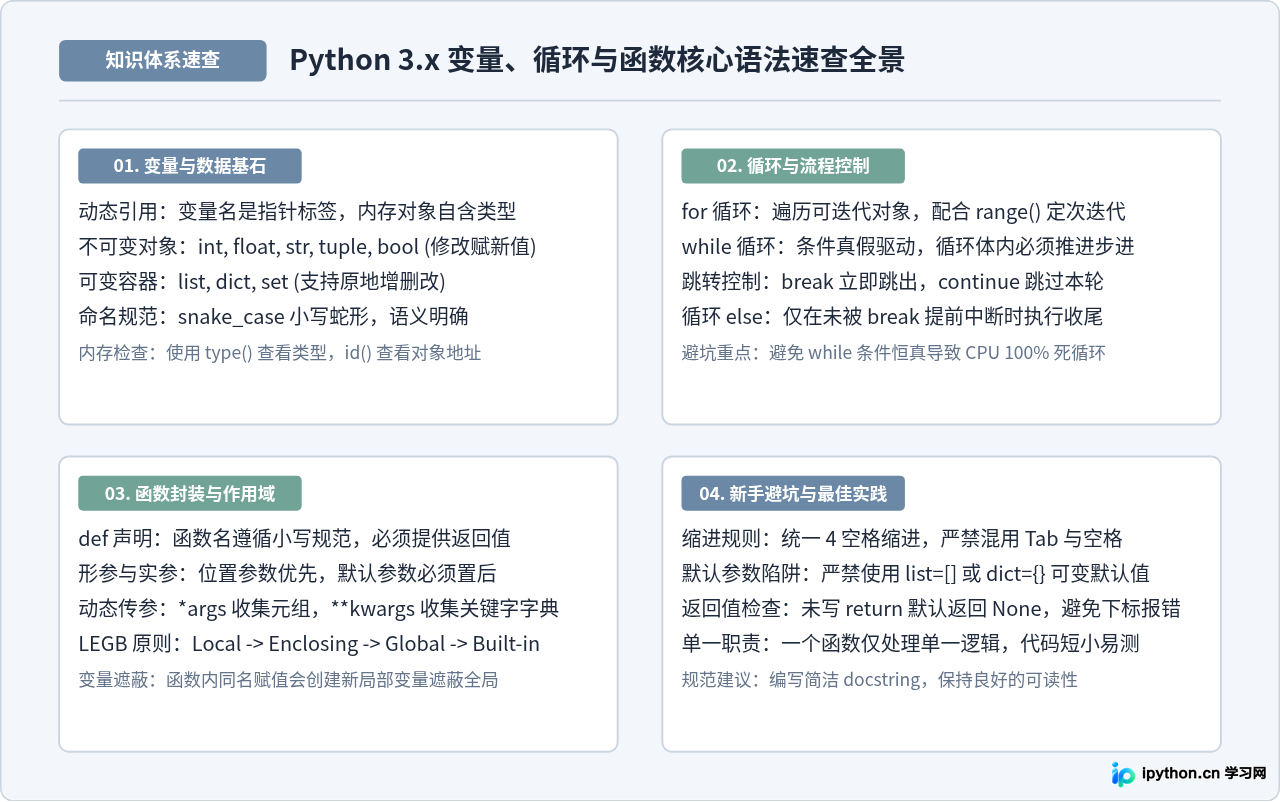Click the "可变容器：list, dict, set" line
Viewport: 1280px width, 802px height.
point(262,282)
